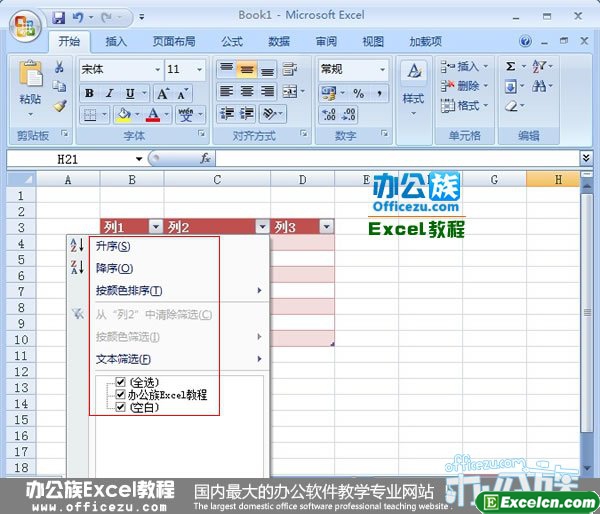Open 列1 filter dropdown

click(x=156, y=227)
